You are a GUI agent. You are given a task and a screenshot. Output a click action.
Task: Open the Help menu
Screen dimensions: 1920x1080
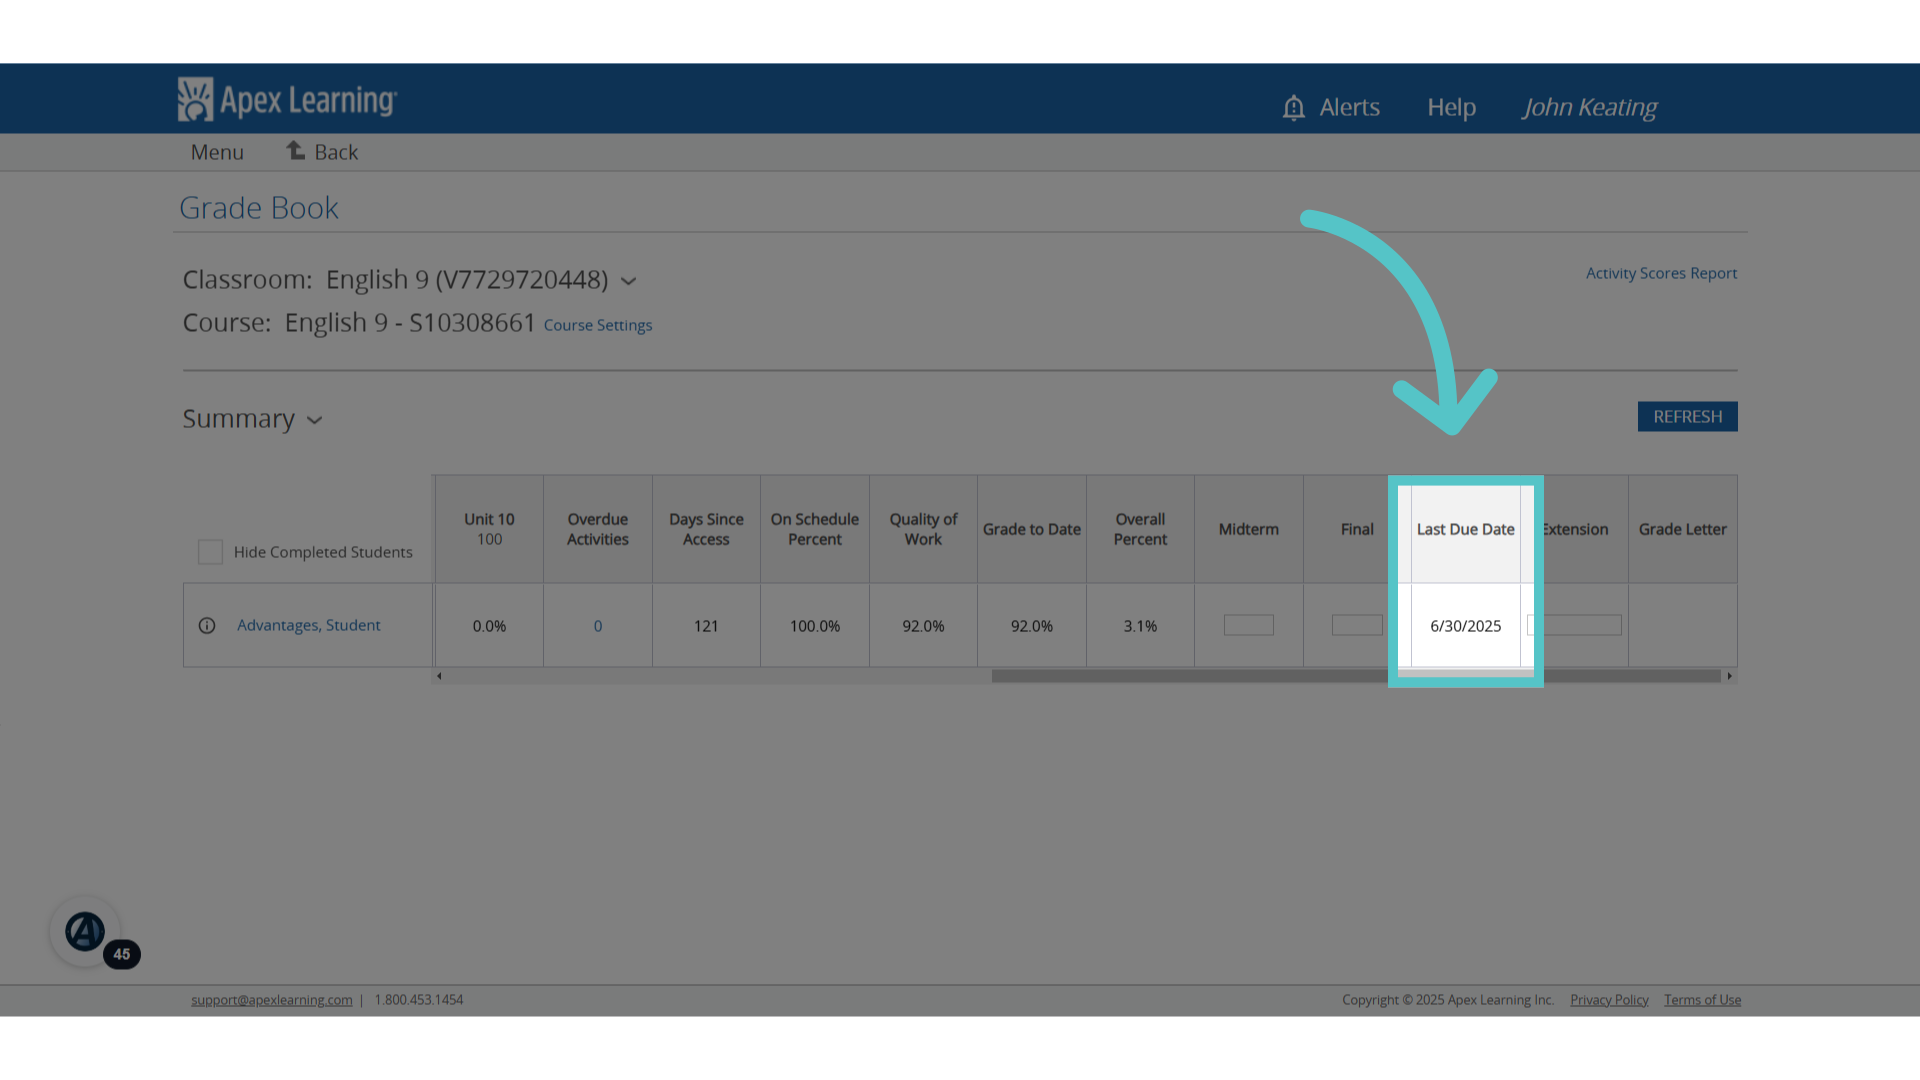(x=1451, y=107)
